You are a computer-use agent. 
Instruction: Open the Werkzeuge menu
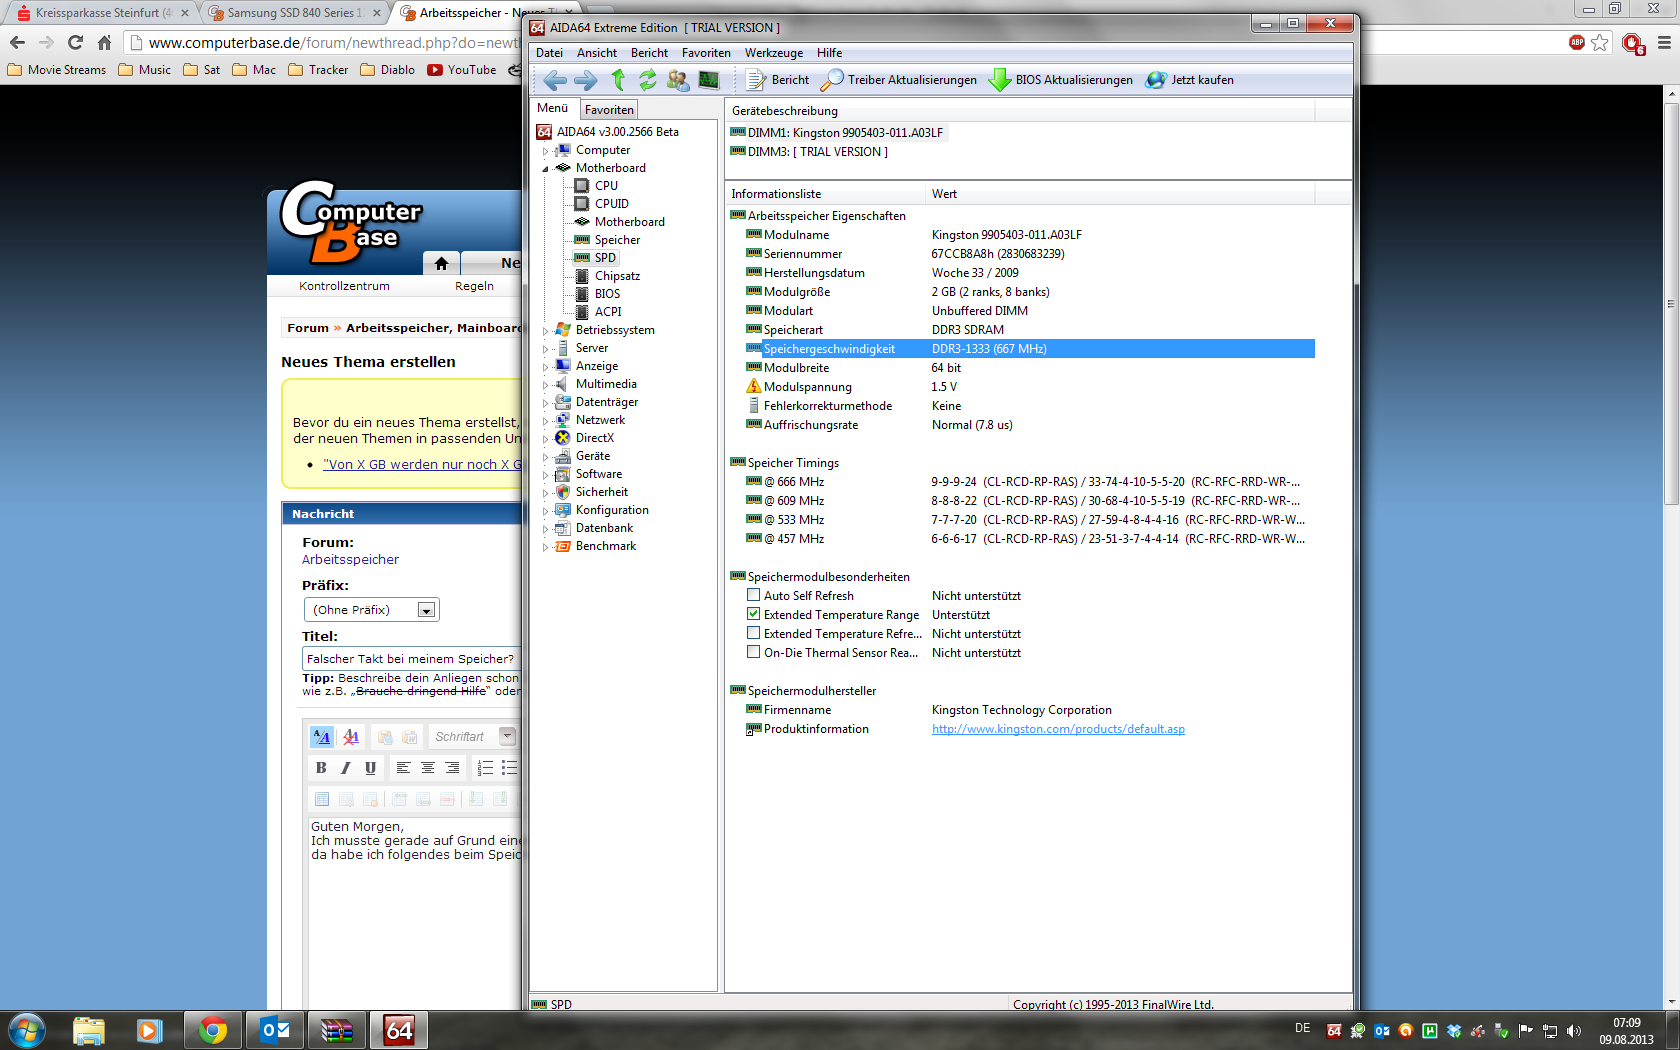click(x=774, y=53)
